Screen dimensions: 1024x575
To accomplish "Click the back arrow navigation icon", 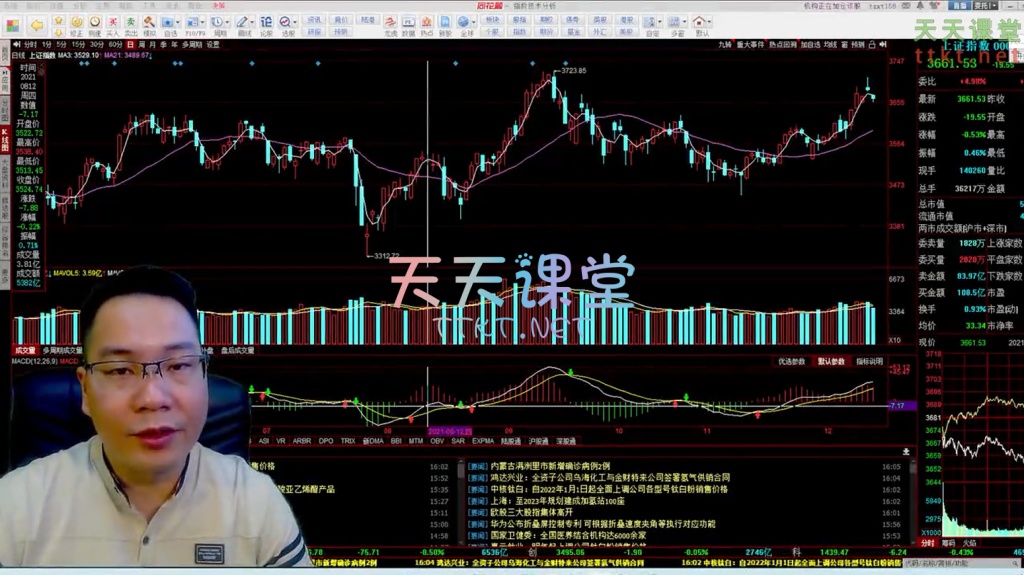I will tap(37, 24).
